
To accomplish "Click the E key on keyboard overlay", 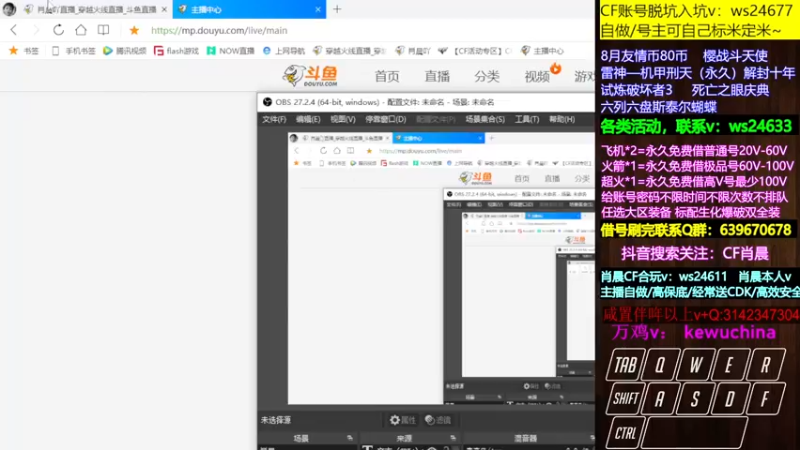I will pos(730,365).
